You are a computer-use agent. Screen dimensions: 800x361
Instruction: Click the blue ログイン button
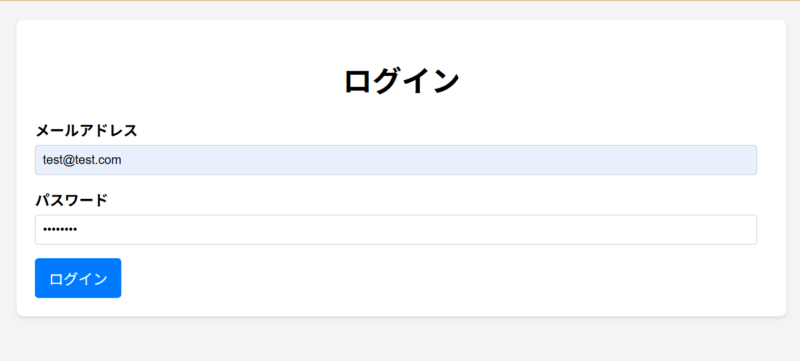[x=78, y=278]
